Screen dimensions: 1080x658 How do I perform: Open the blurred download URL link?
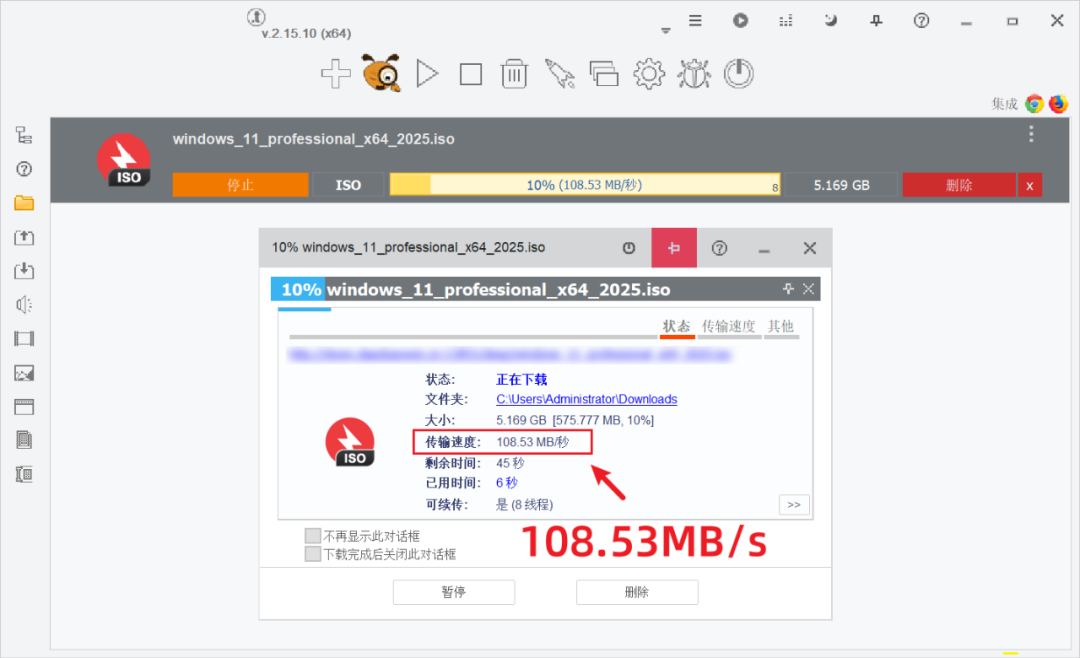(510, 354)
